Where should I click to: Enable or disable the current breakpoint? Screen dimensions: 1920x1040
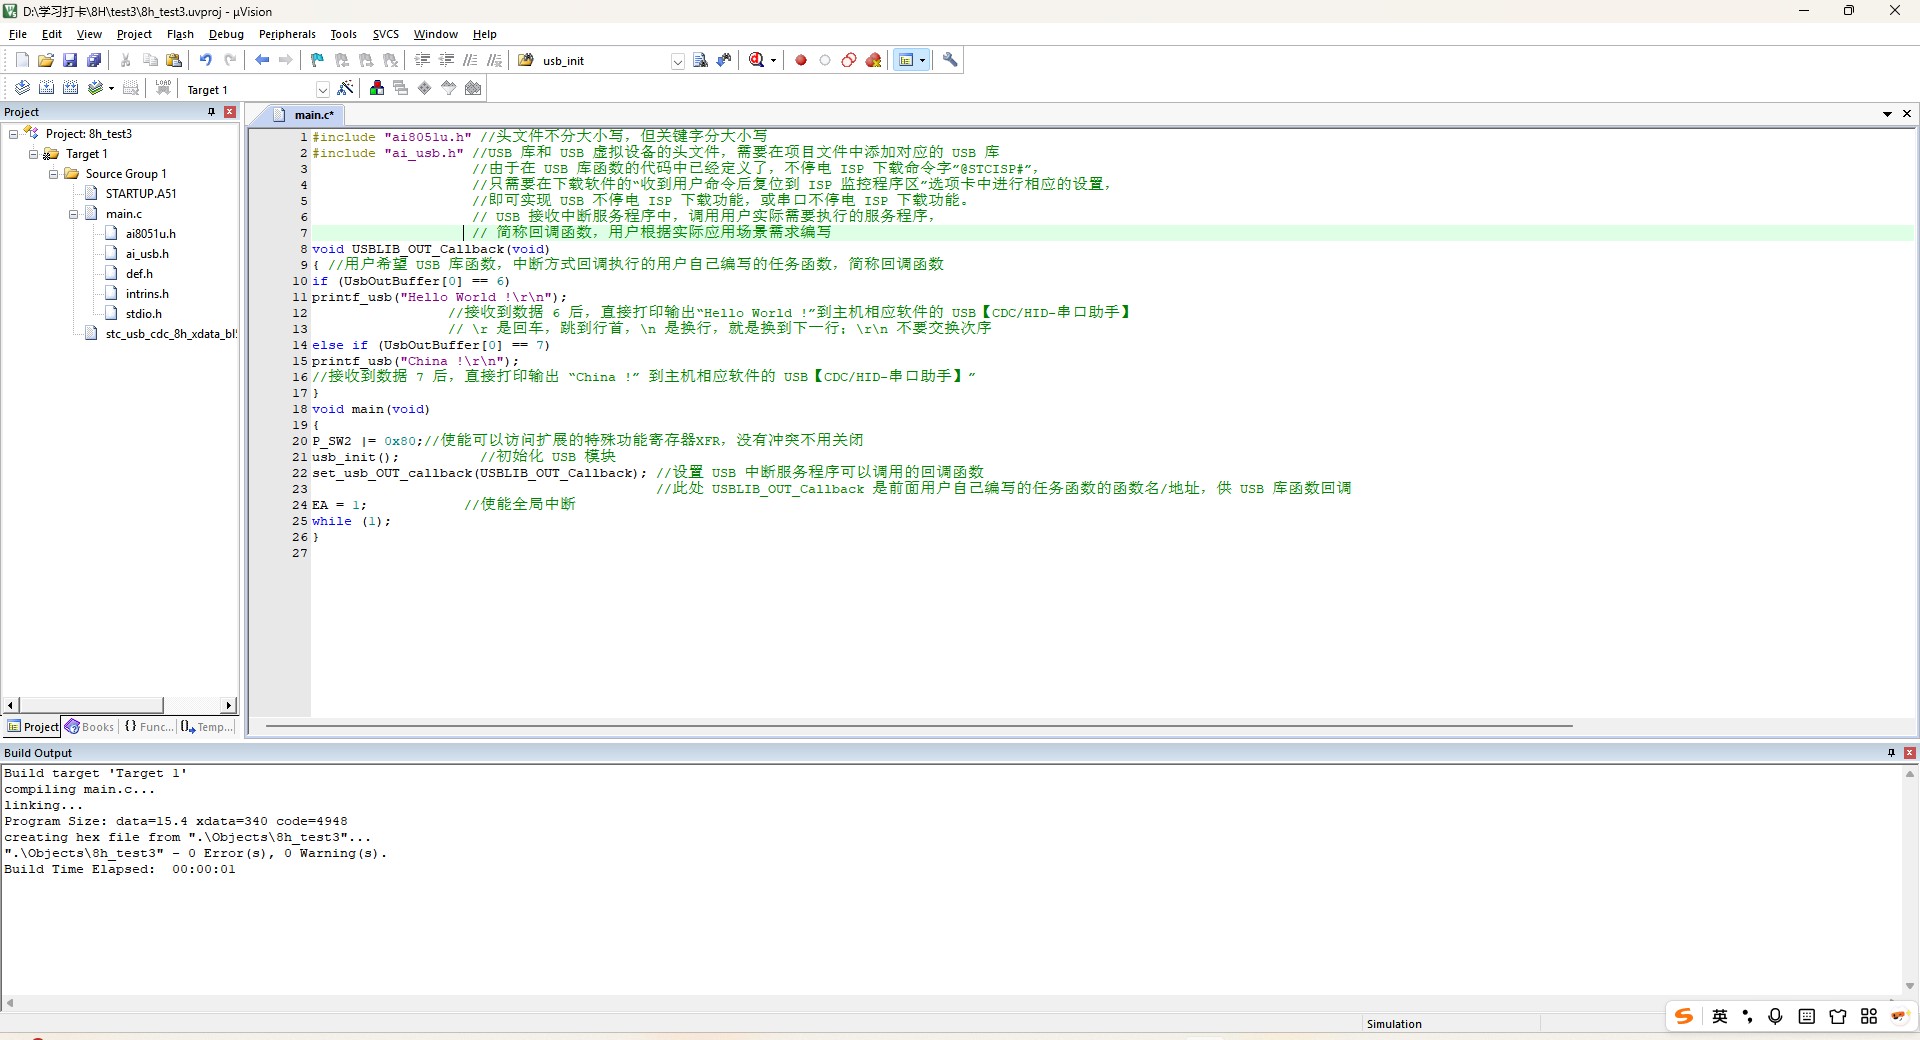pos(825,60)
